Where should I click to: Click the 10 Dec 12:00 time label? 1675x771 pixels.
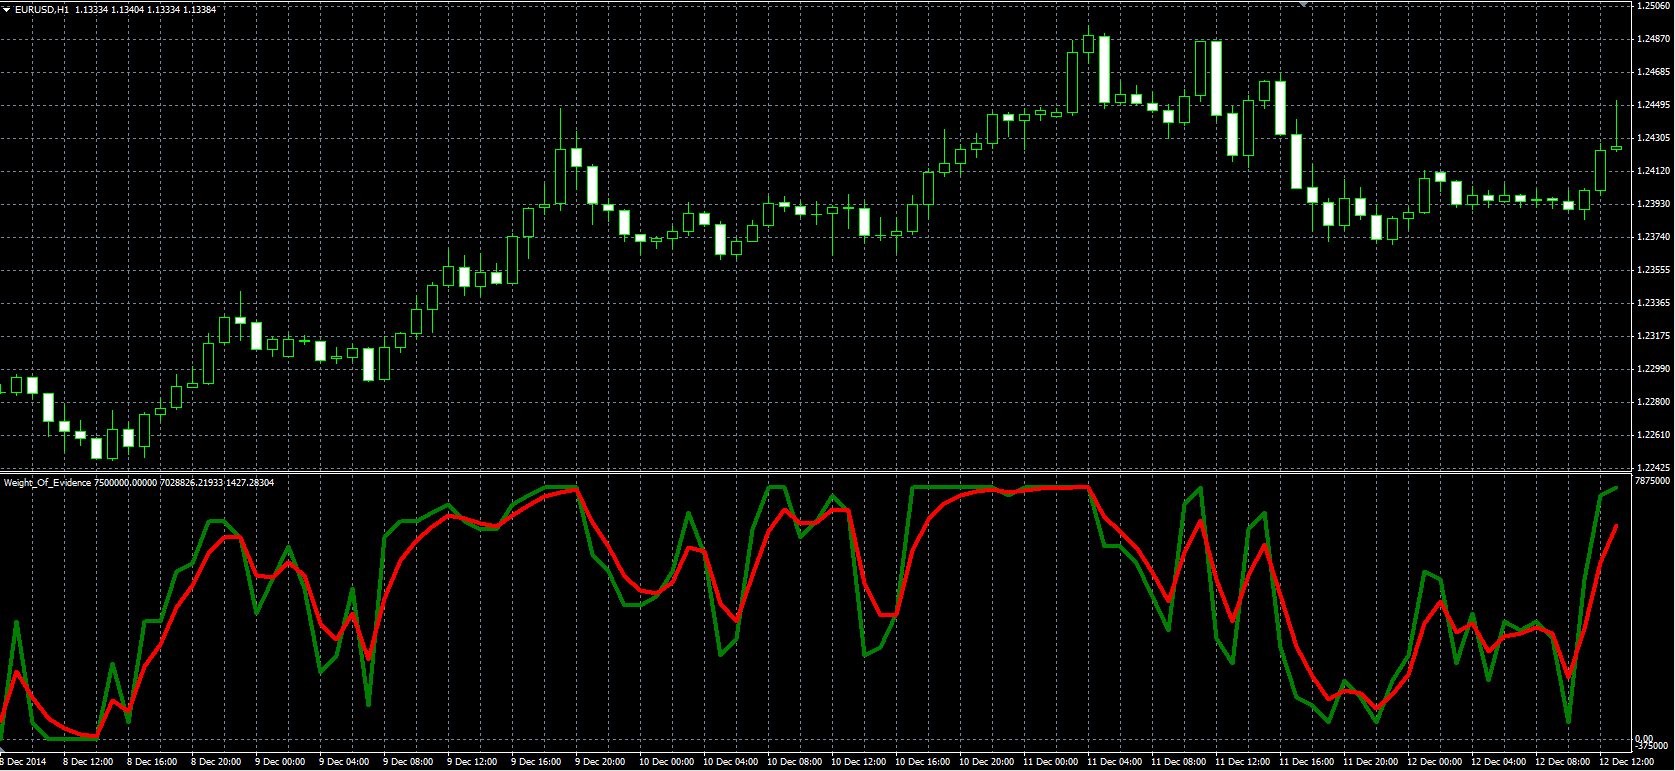coord(858,762)
